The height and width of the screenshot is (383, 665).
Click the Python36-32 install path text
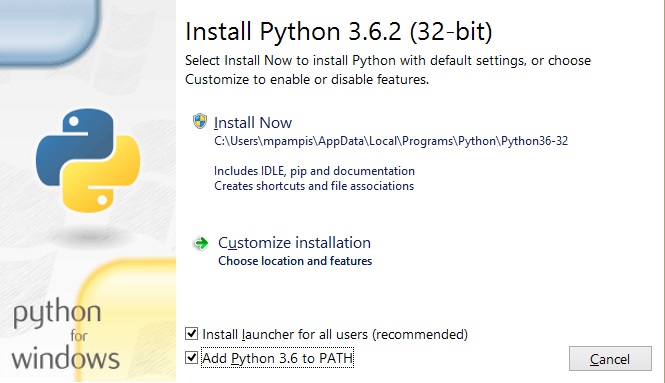pyautogui.click(x=391, y=141)
